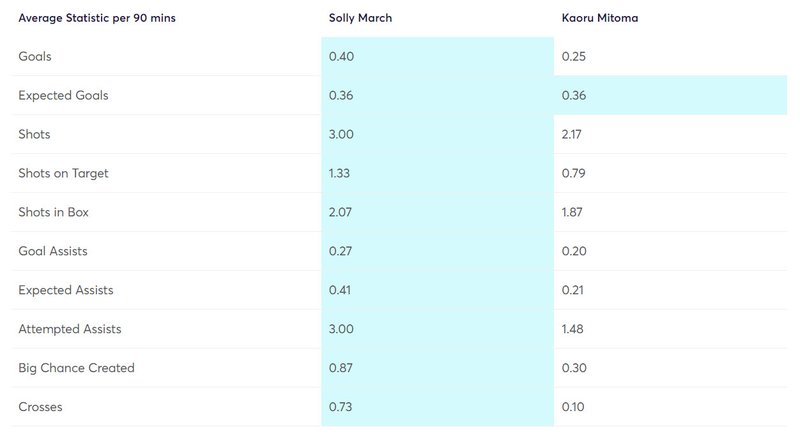
Task: Click the Big Chance Created label
Action: 77,368
